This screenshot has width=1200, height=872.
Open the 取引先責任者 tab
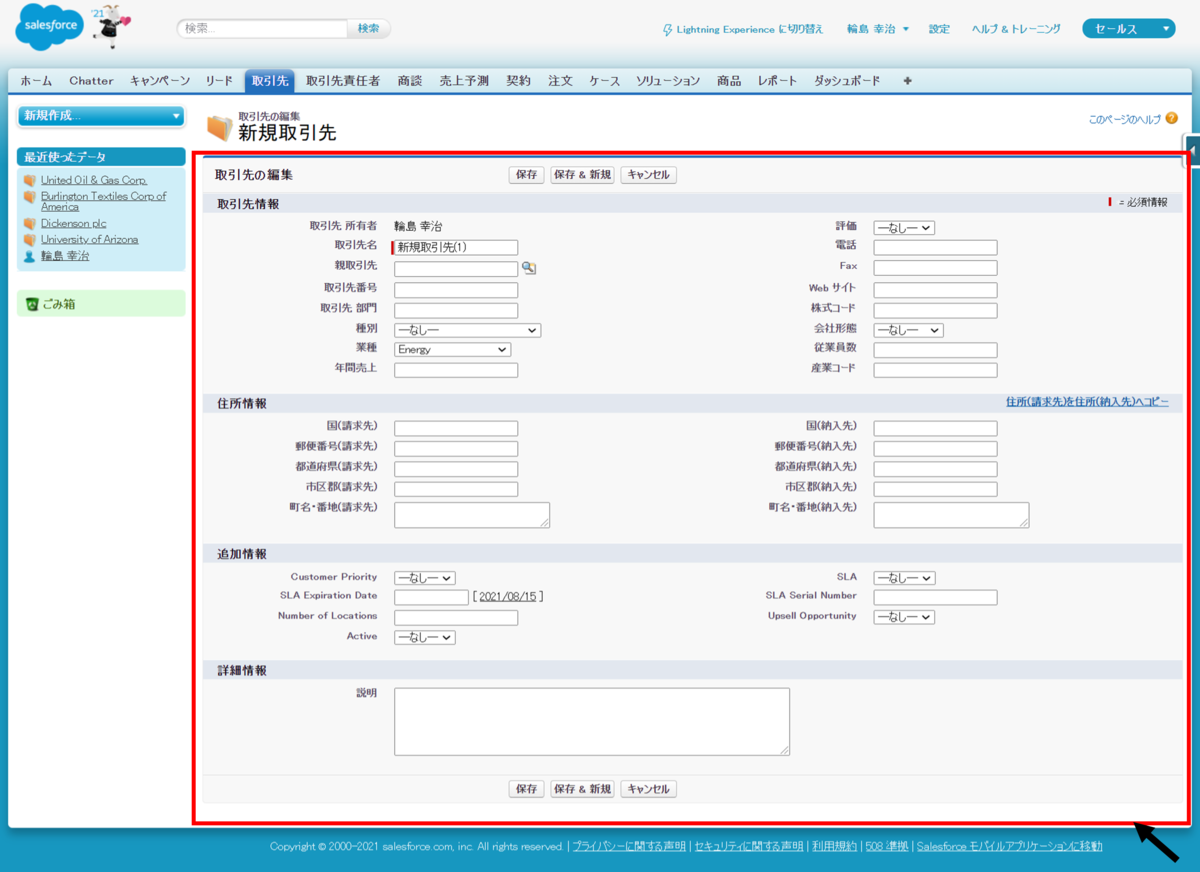coord(343,81)
